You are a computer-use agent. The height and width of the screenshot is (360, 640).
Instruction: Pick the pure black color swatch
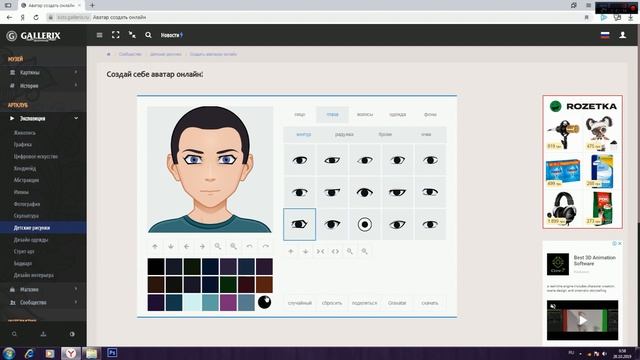(x=156, y=267)
